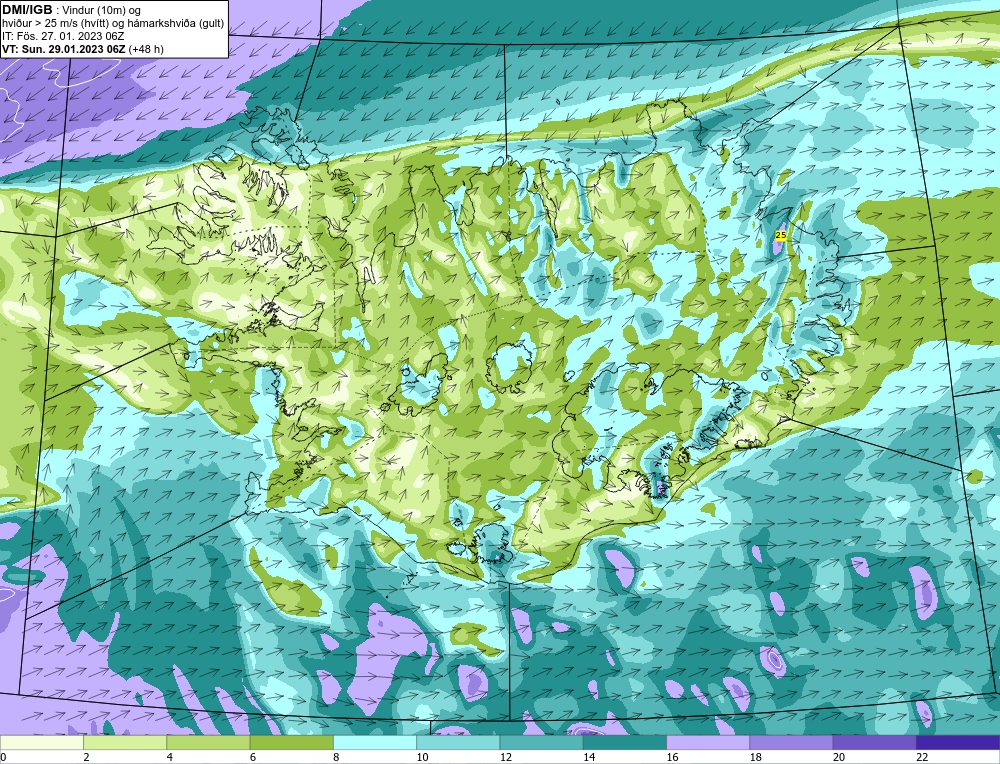Click the legend scale number 8
Viewport: 1000px width, 764px height.
click(336, 758)
